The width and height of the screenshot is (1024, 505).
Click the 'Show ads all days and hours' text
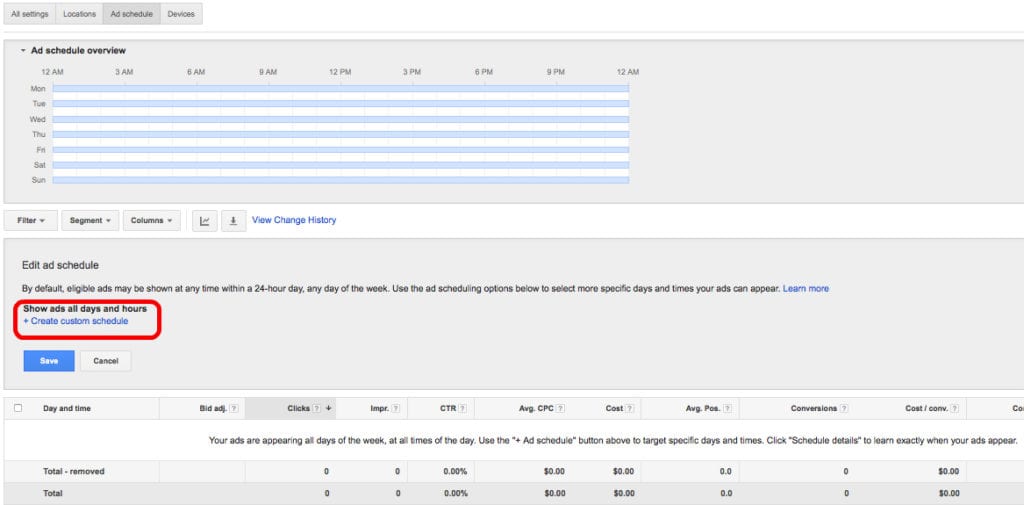85,308
